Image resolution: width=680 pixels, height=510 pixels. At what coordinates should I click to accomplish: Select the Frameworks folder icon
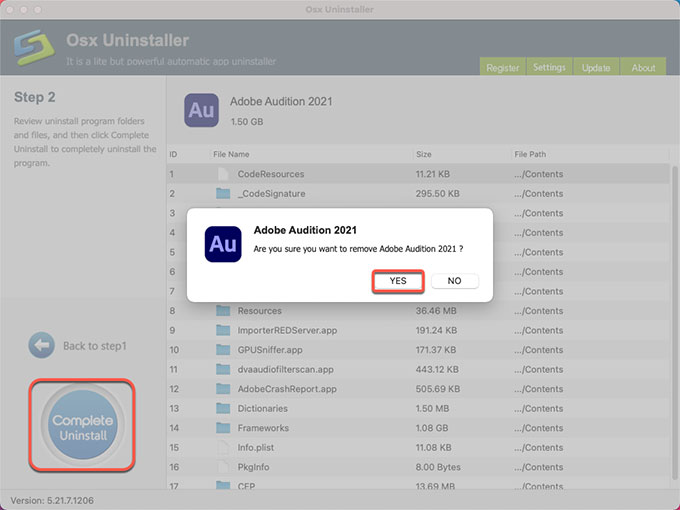pyautogui.click(x=223, y=428)
